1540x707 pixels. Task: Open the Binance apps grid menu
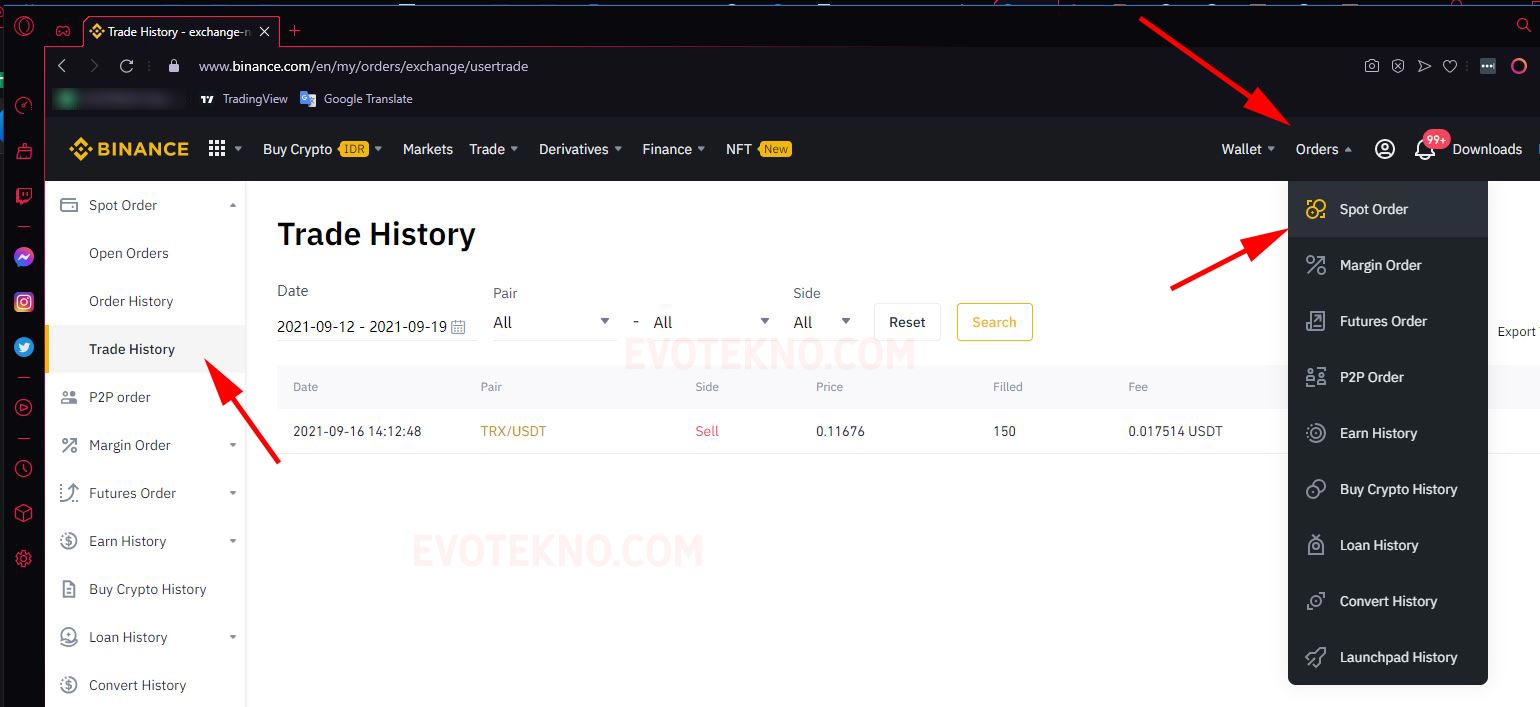(x=217, y=149)
